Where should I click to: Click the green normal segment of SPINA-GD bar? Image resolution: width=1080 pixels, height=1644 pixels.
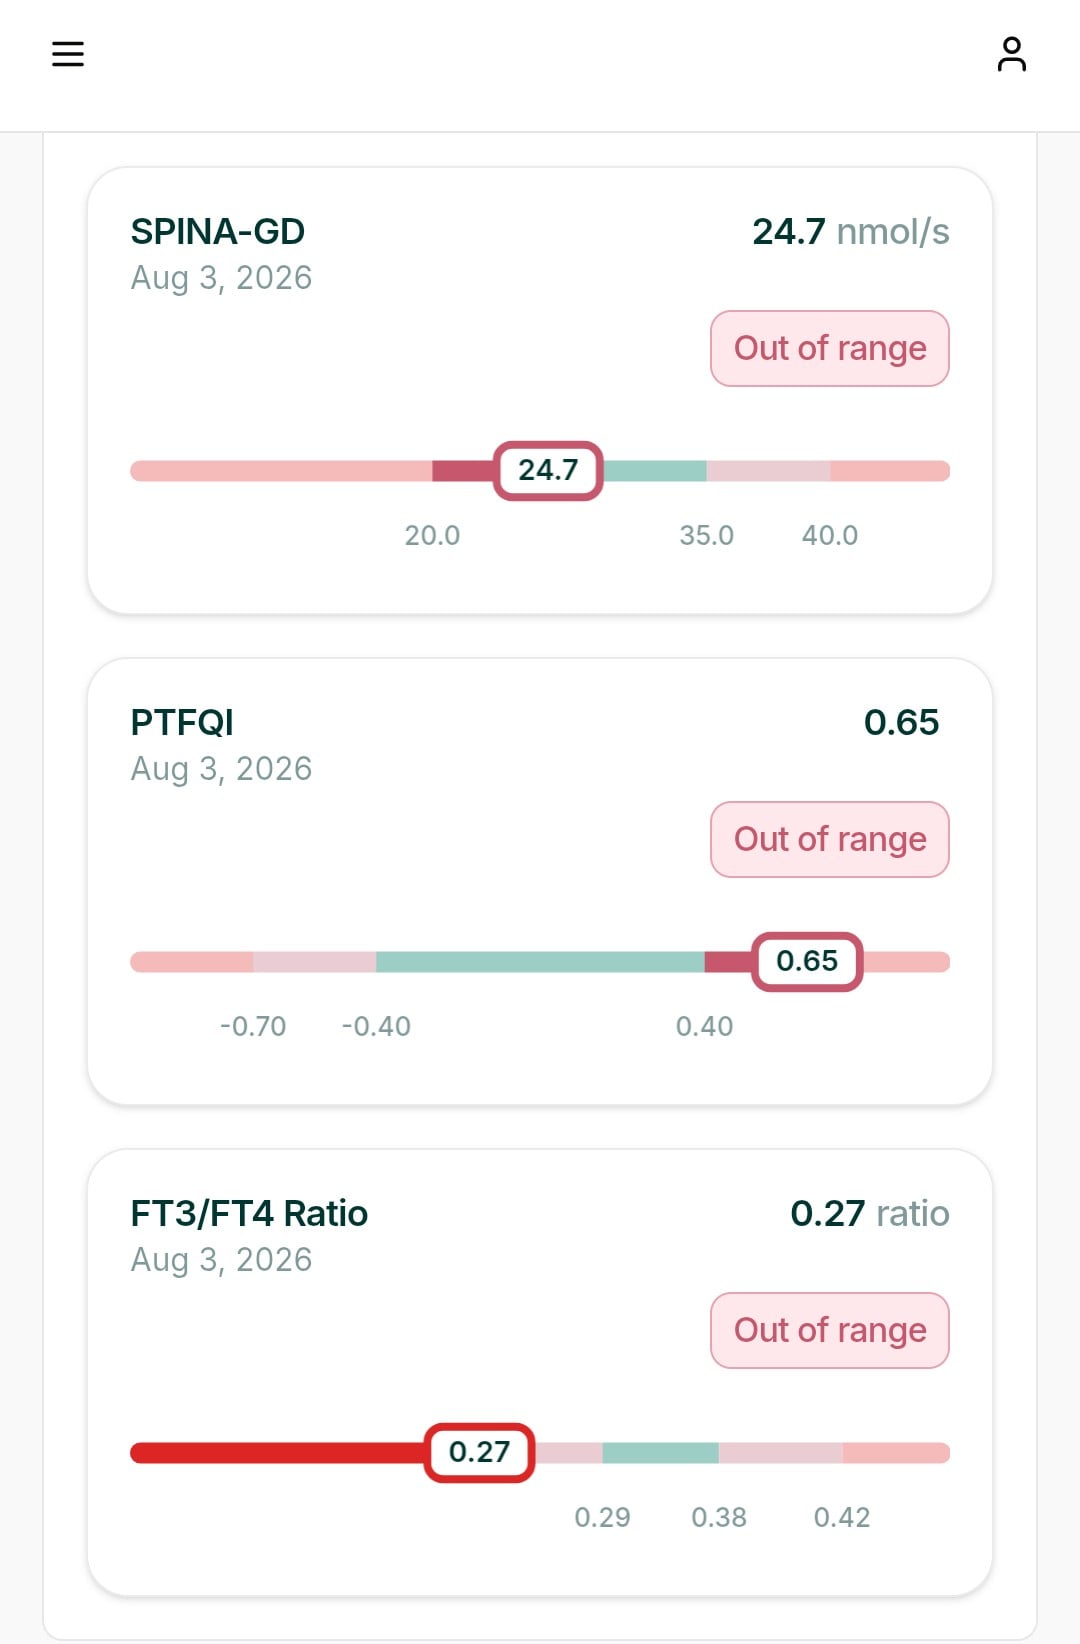click(x=655, y=471)
